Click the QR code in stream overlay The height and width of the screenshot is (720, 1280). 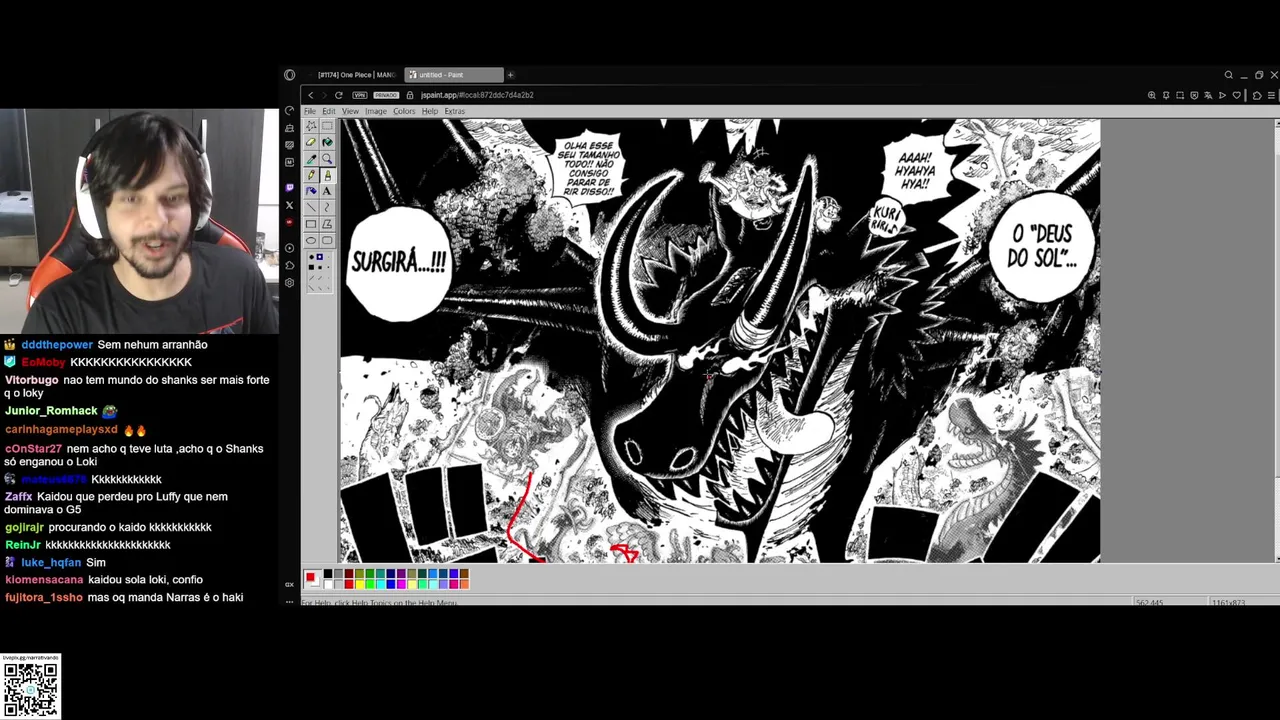pos(31,689)
